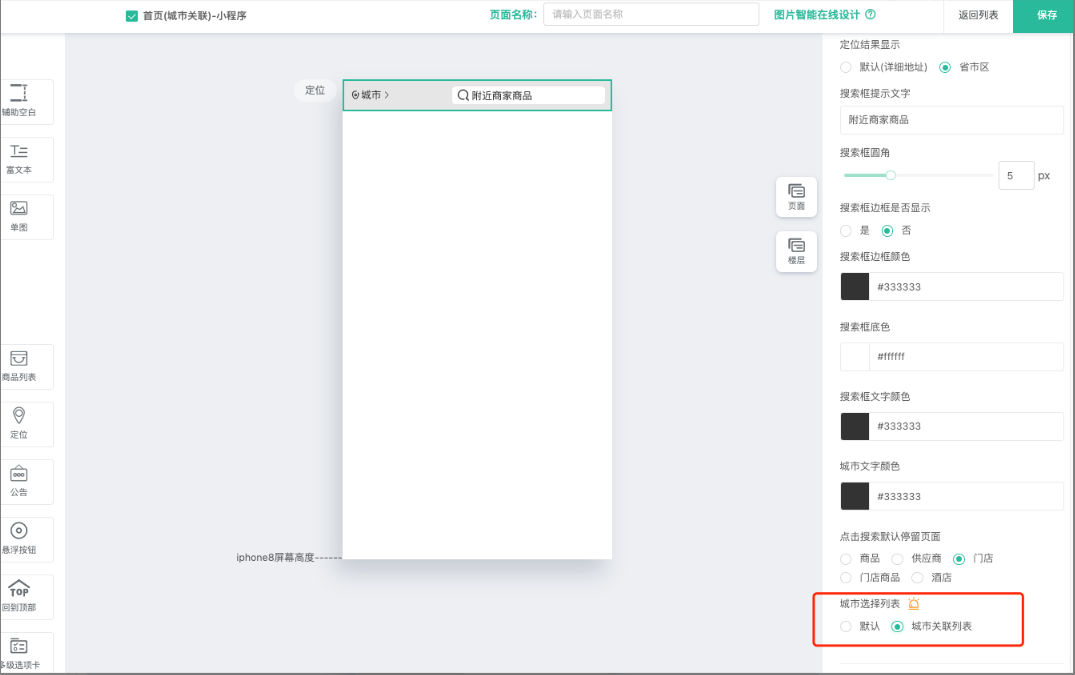The width and height of the screenshot is (1075, 675).
Task: Insert the 商品列表 product list component
Action: pyautogui.click(x=19, y=366)
